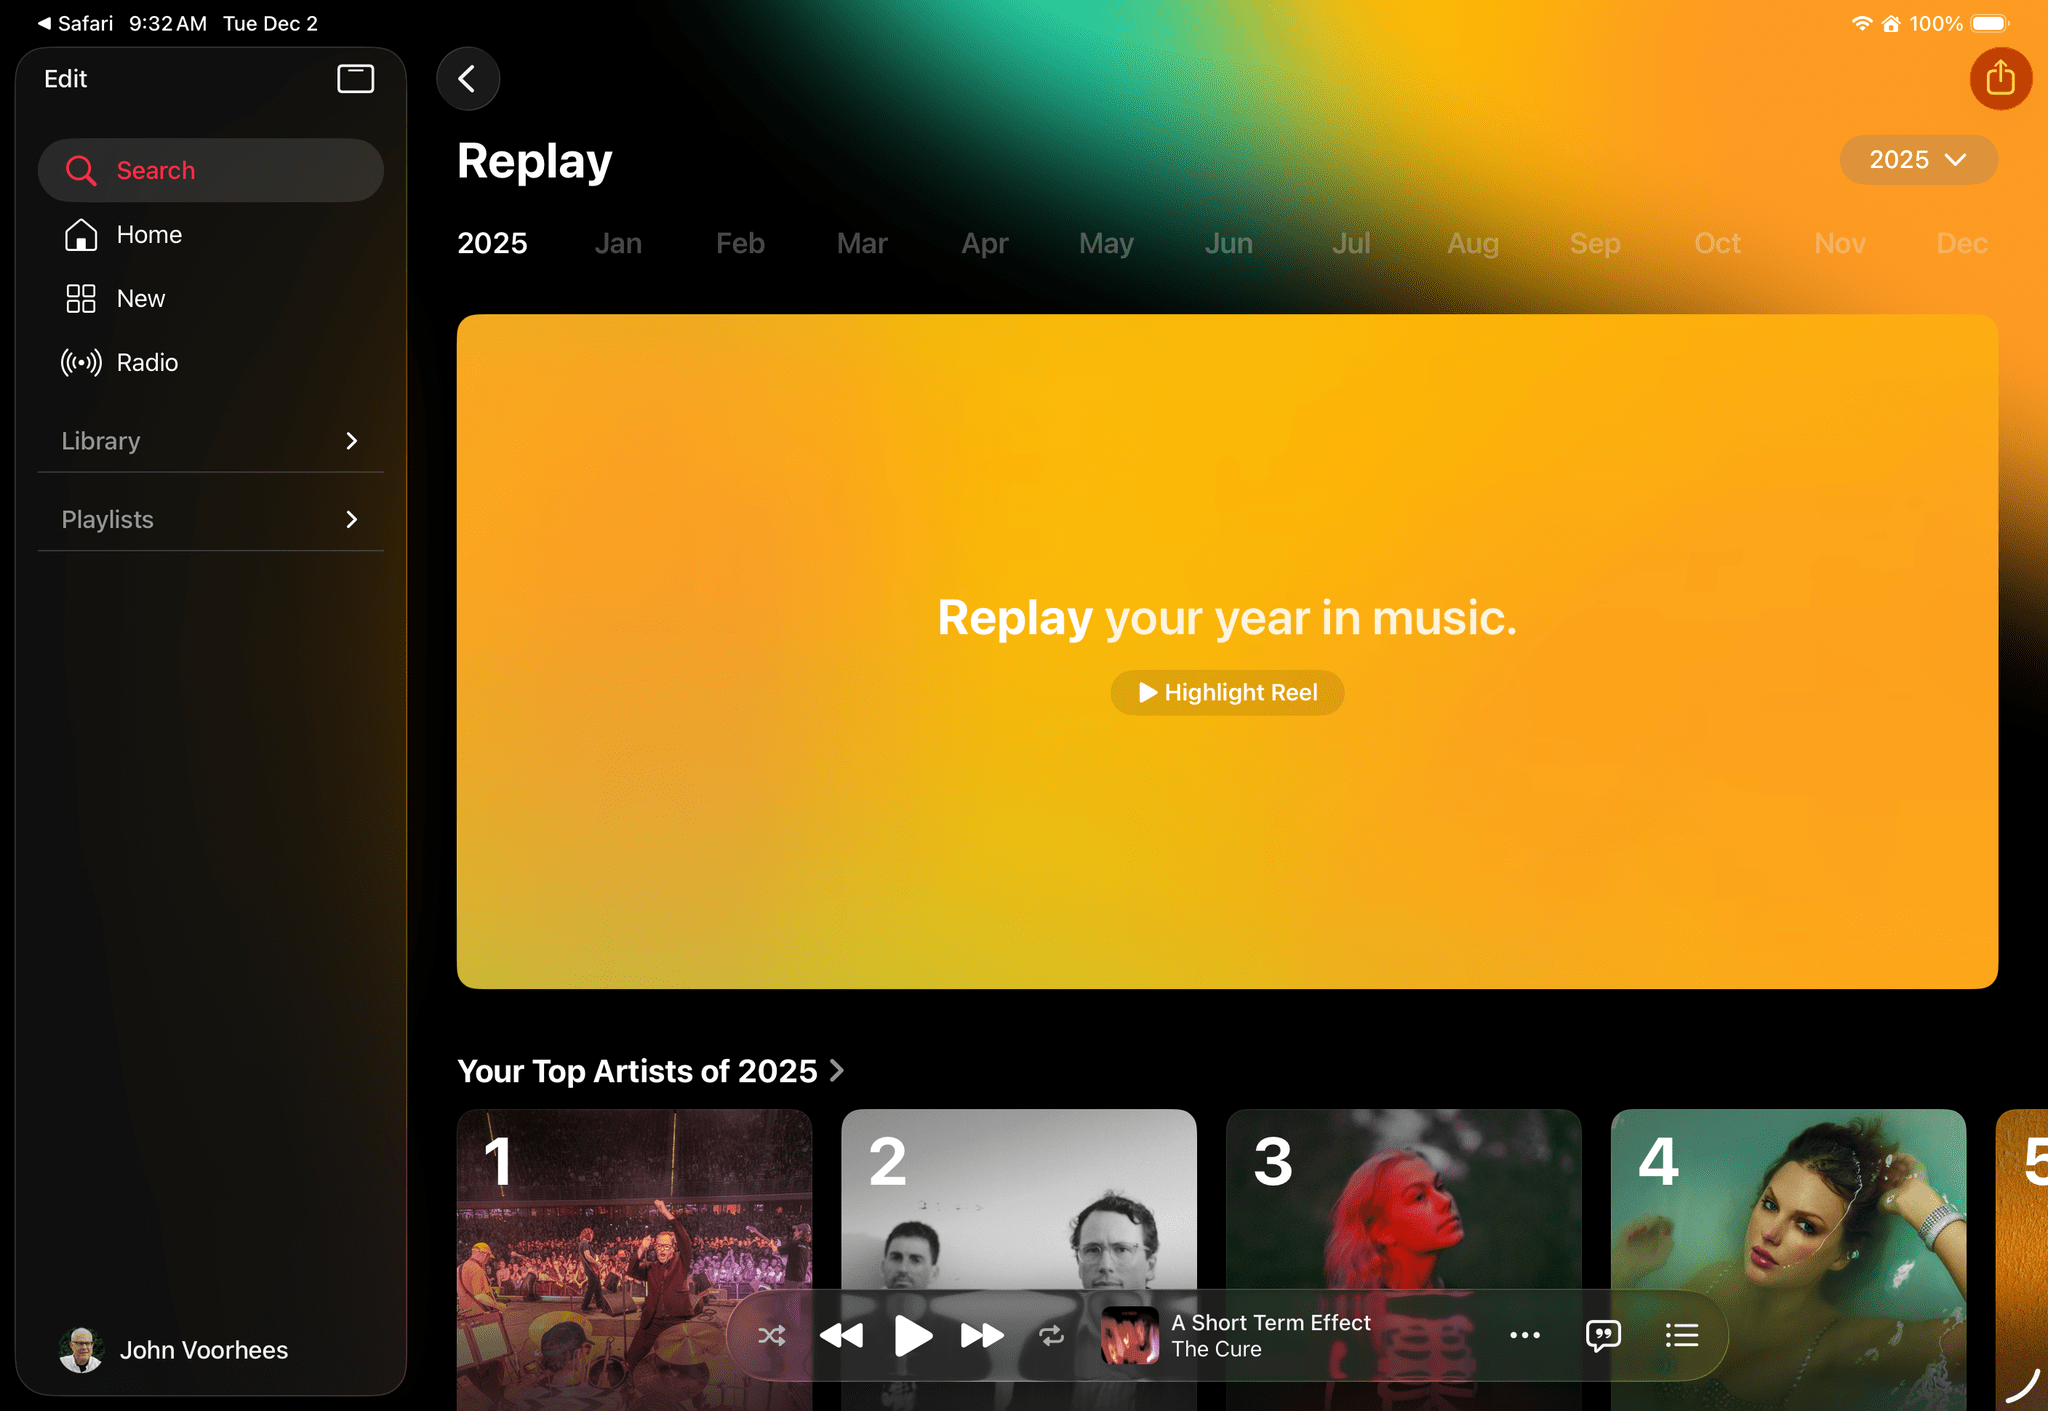Tap the Share icon at top right
Viewport: 2048px width, 1411px height.
pos(1999,78)
